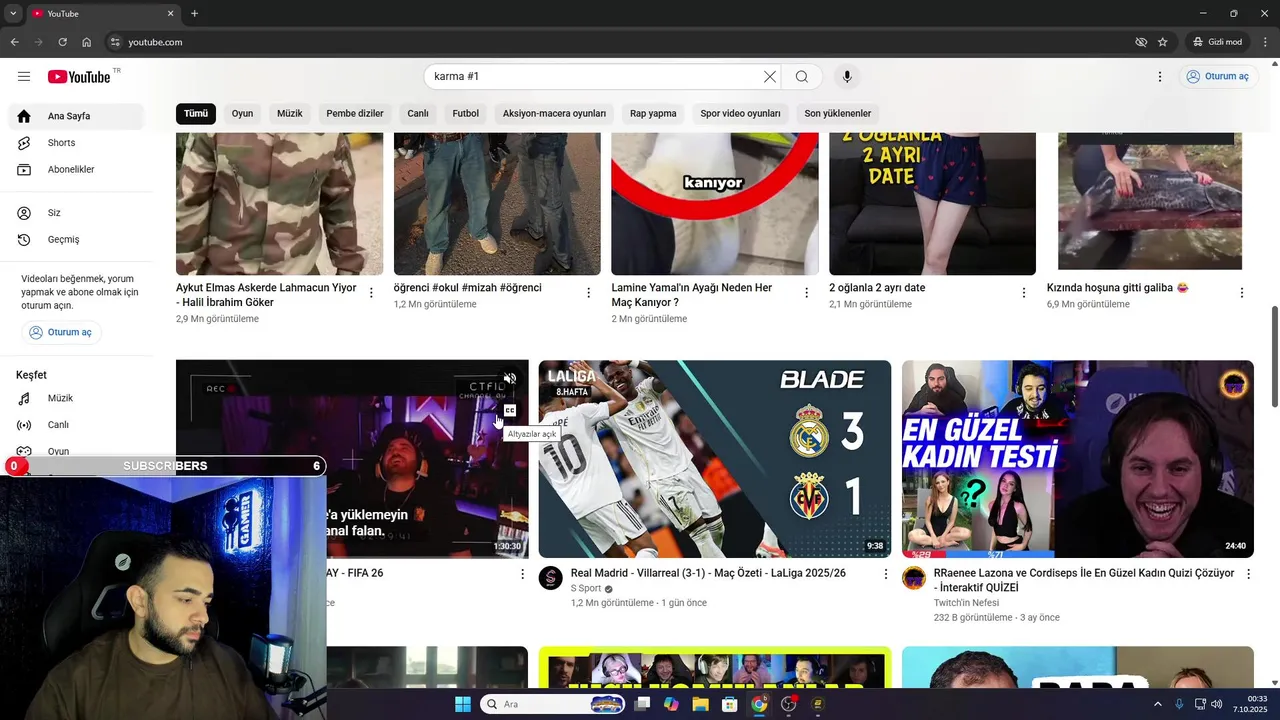Select the Aksiyon-macera oyunları chip
This screenshot has width=1280, height=720.
554,114
